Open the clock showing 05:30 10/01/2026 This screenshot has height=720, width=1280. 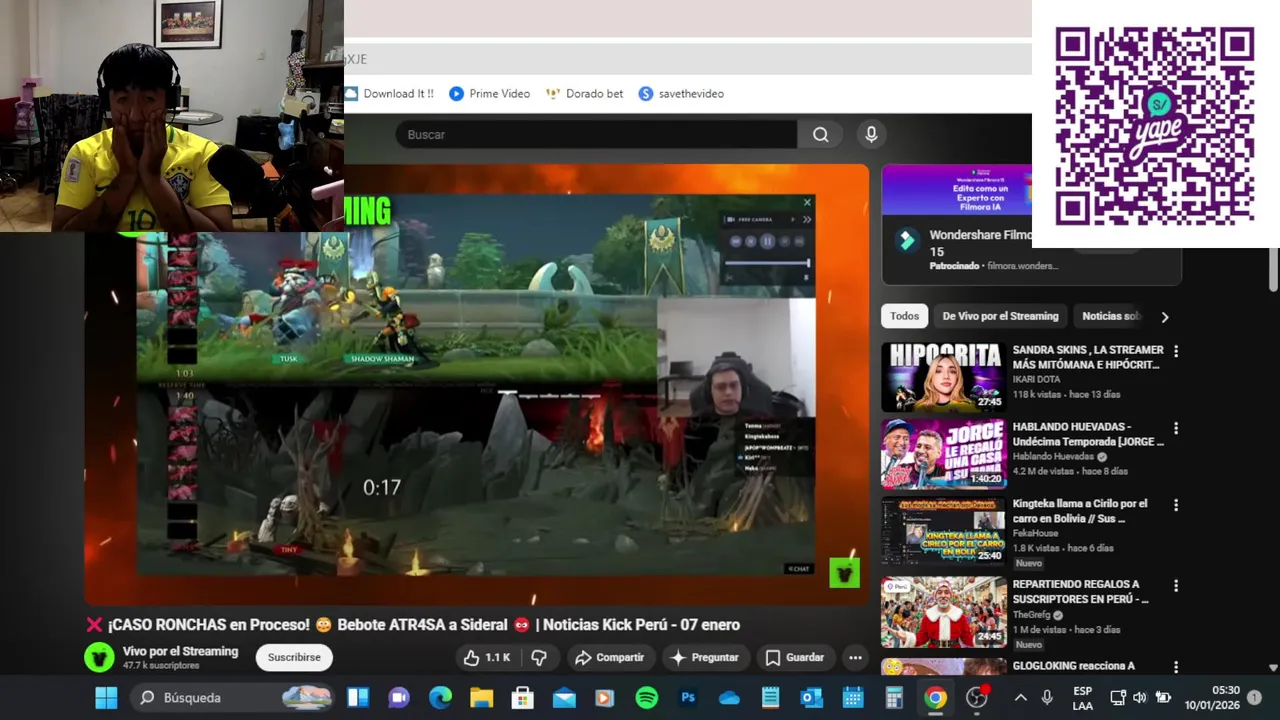pyautogui.click(x=1212, y=698)
